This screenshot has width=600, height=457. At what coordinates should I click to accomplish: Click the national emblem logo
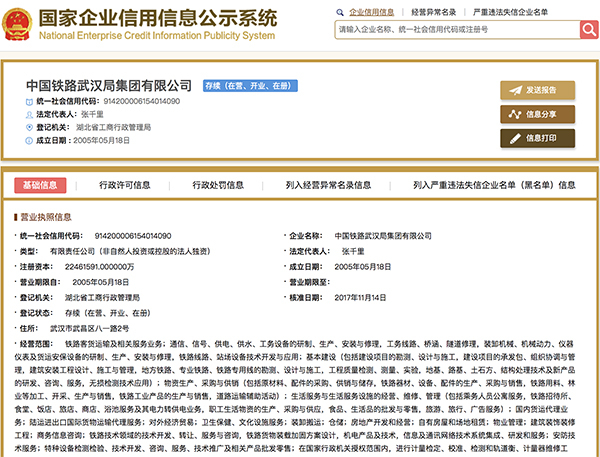pos(19,23)
